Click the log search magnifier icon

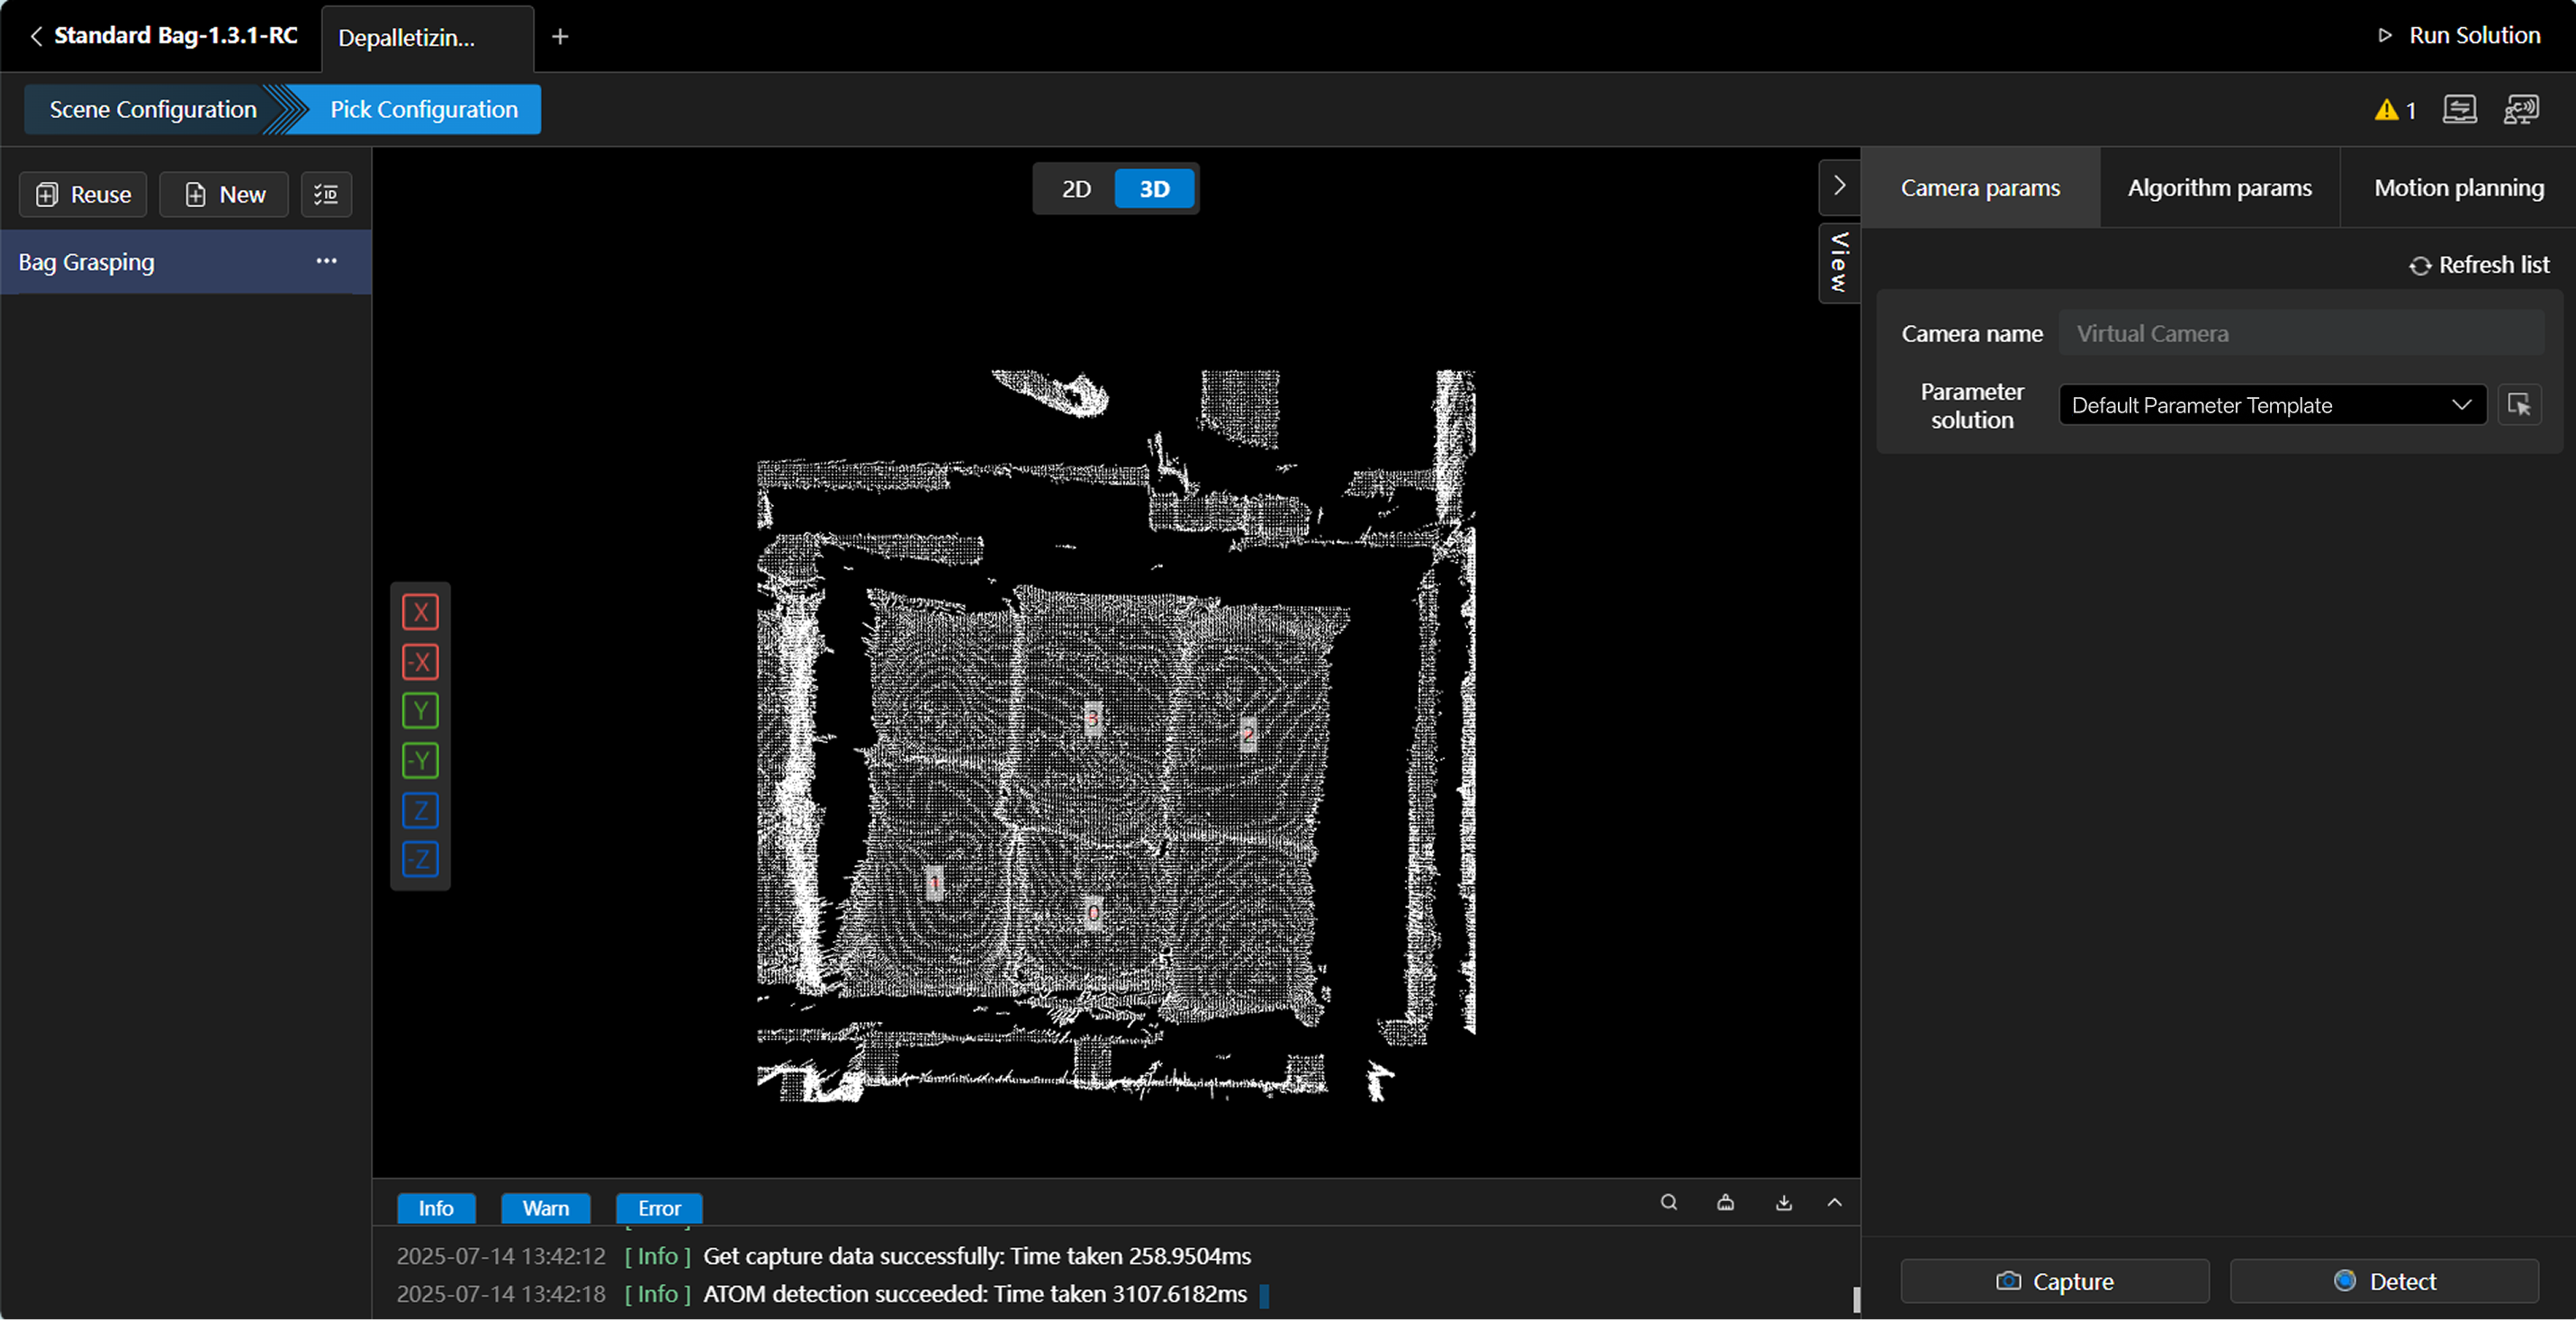pos(1668,1202)
